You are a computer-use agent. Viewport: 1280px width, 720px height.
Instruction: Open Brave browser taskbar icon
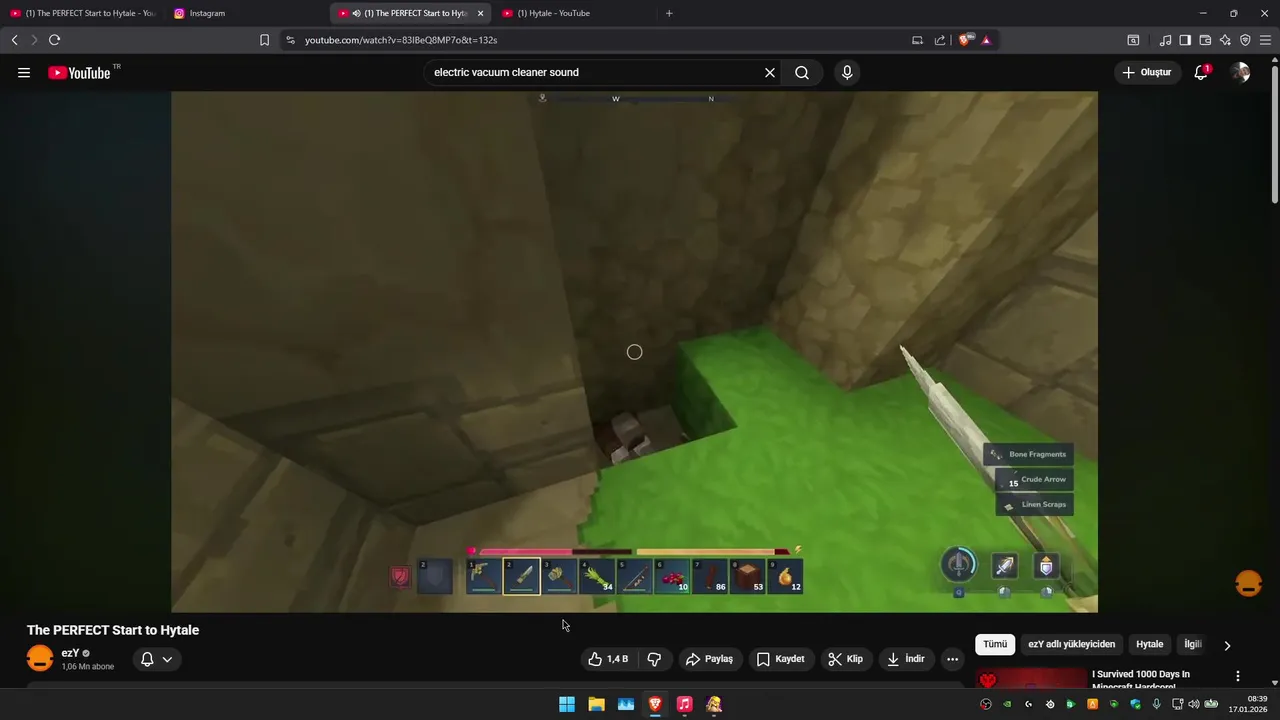655,704
